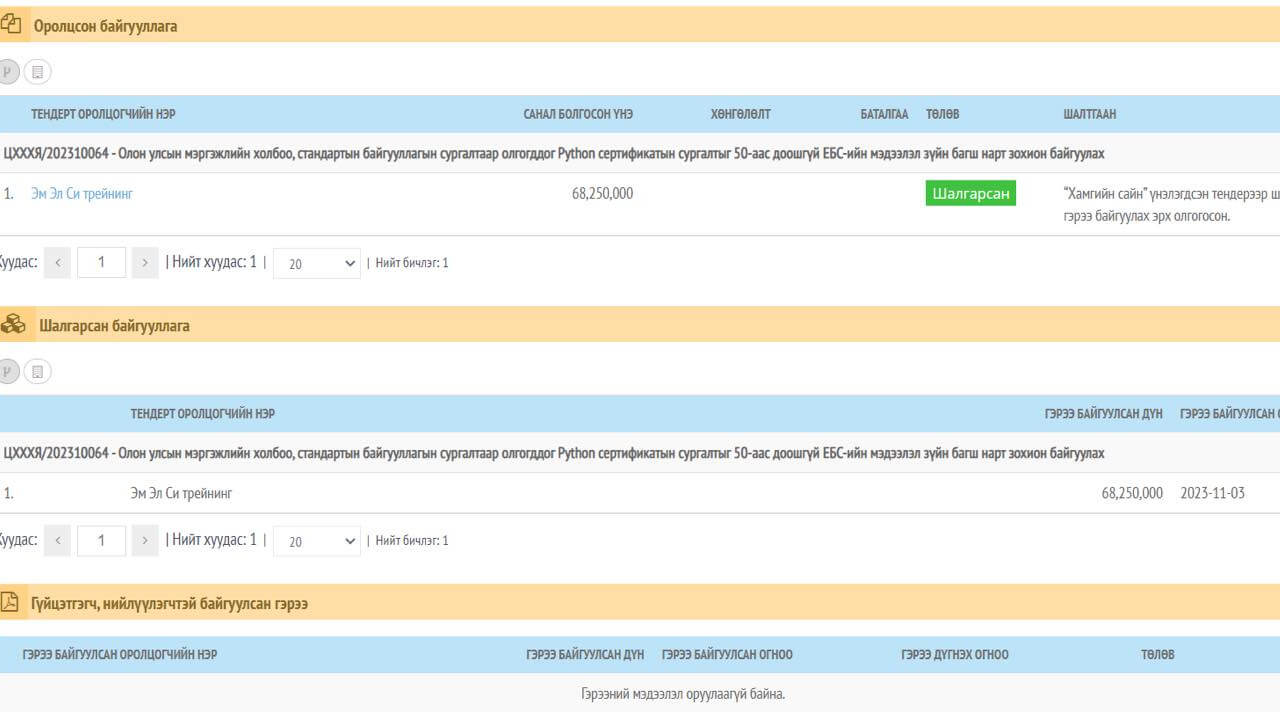Sort by САНАЛ БОЛГОСОН ҮНЭ column header
This screenshot has height=712, width=1280.
point(578,114)
